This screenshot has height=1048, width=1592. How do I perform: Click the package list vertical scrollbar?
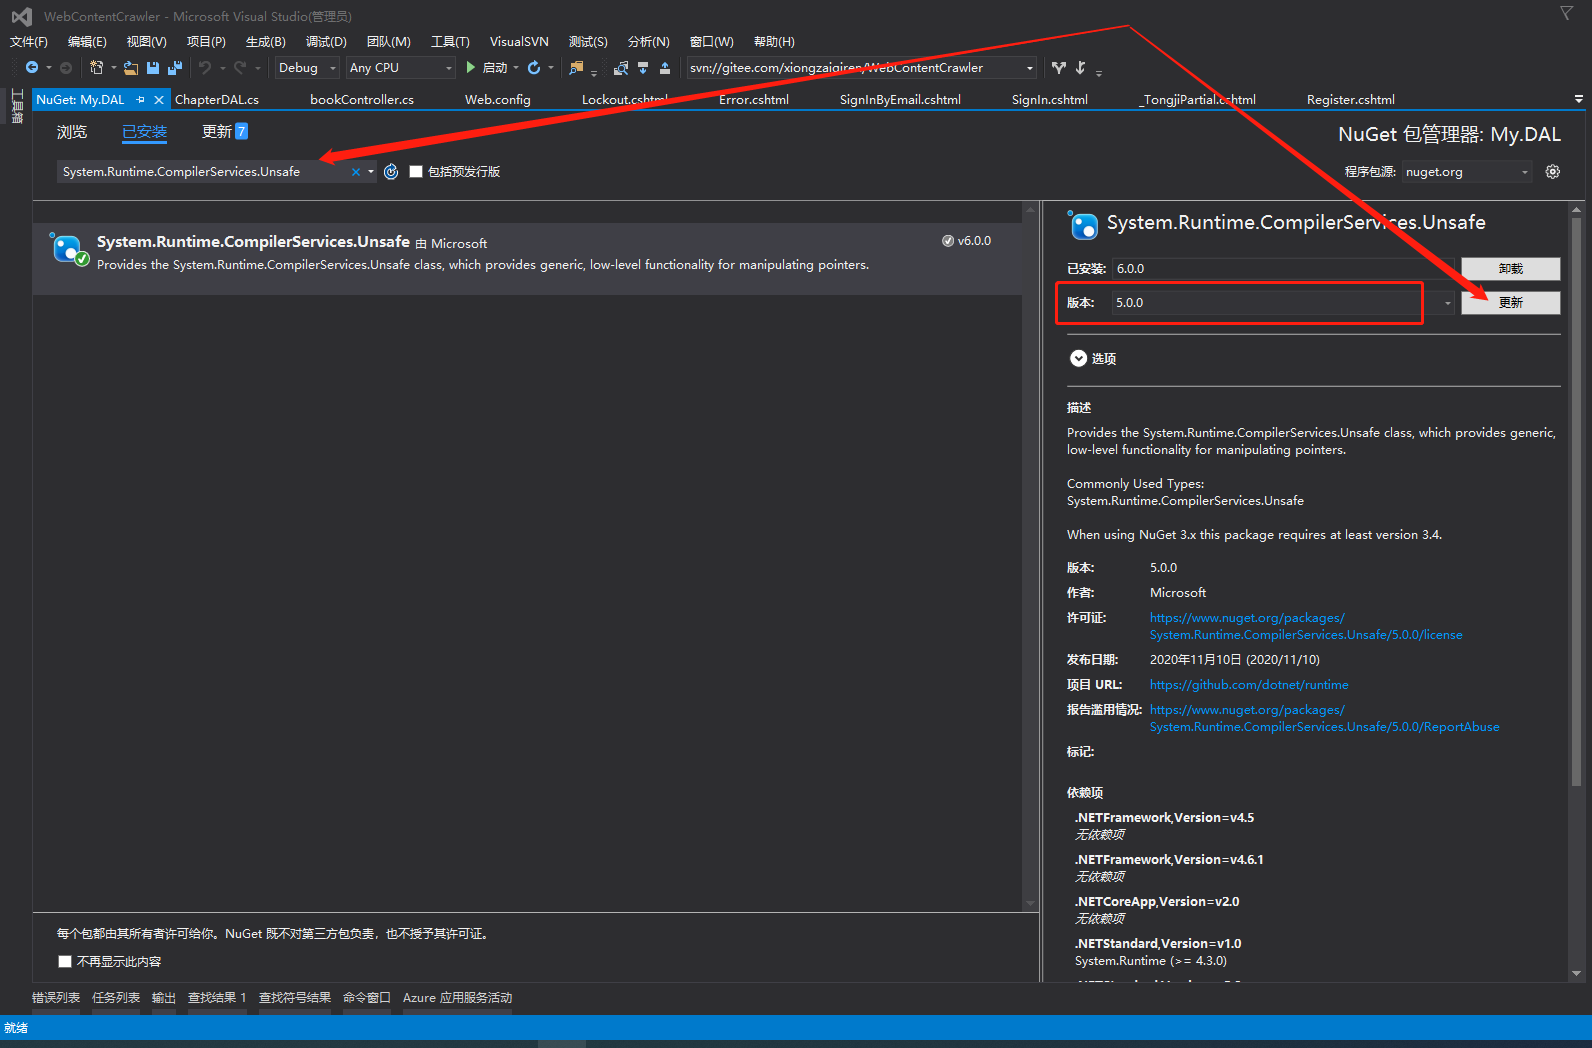pyautogui.click(x=1031, y=556)
